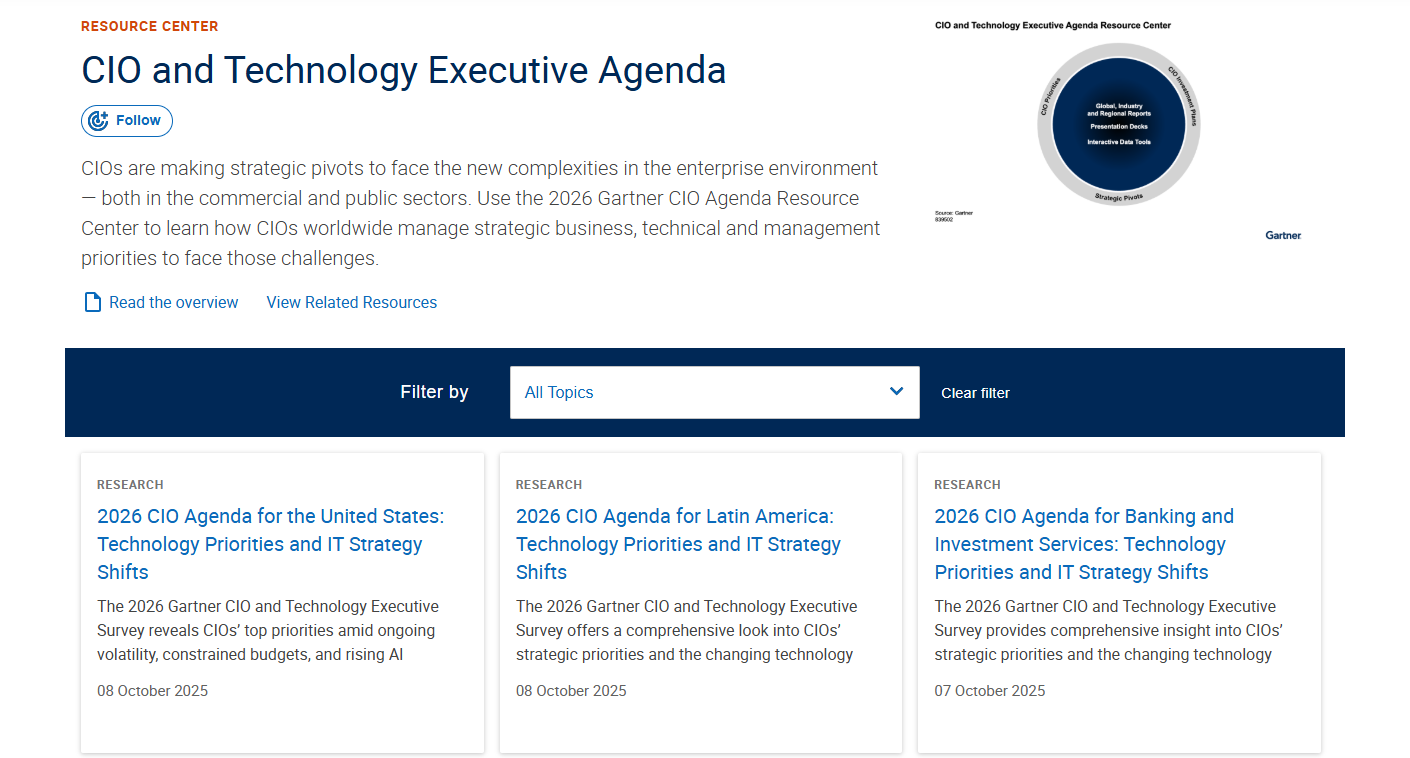
Task: Click the document icon beside Read the overview
Action: pyautogui.click(x=91, y=301)
